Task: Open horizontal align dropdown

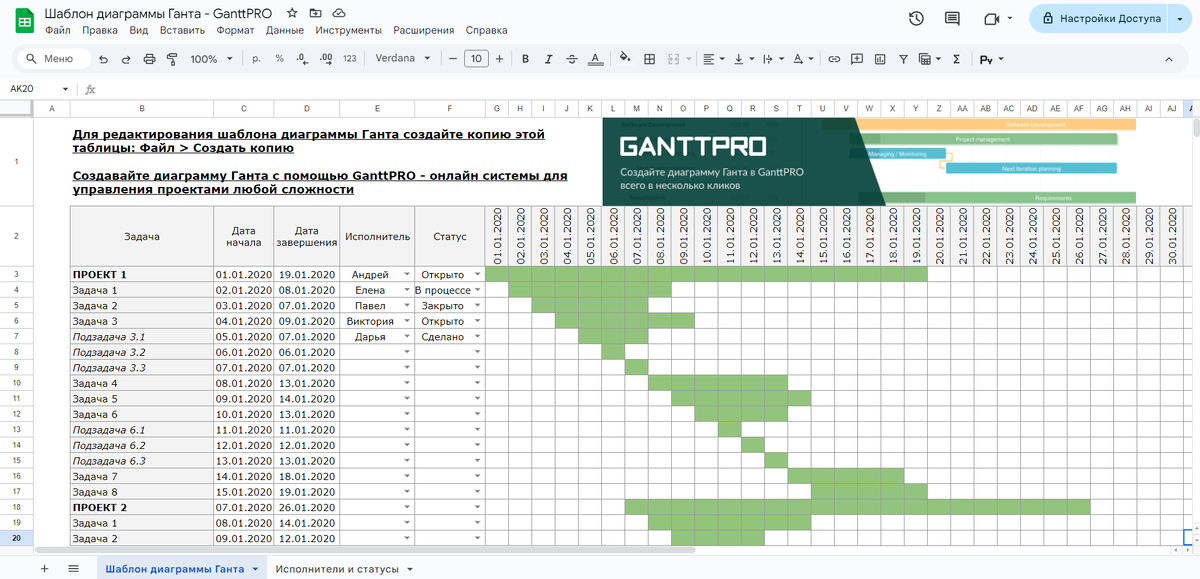Action: pos(713,59)
